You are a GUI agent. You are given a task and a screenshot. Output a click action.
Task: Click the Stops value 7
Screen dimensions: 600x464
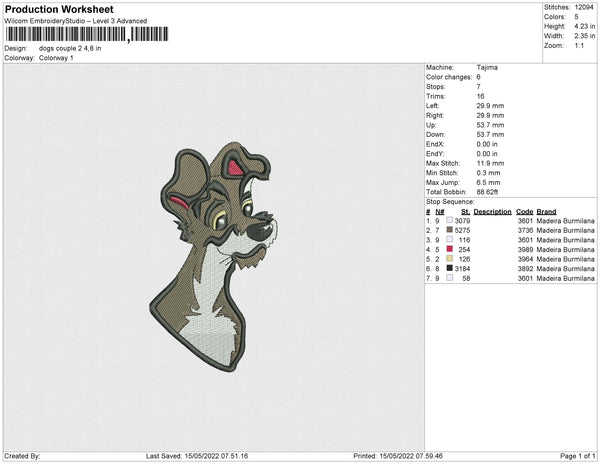(479, 87)
